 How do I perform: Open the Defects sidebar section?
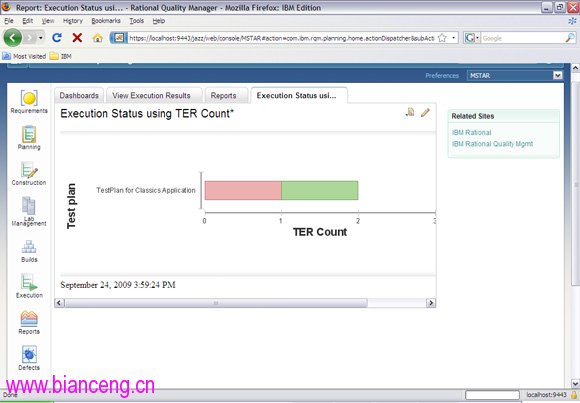point(29,358)
